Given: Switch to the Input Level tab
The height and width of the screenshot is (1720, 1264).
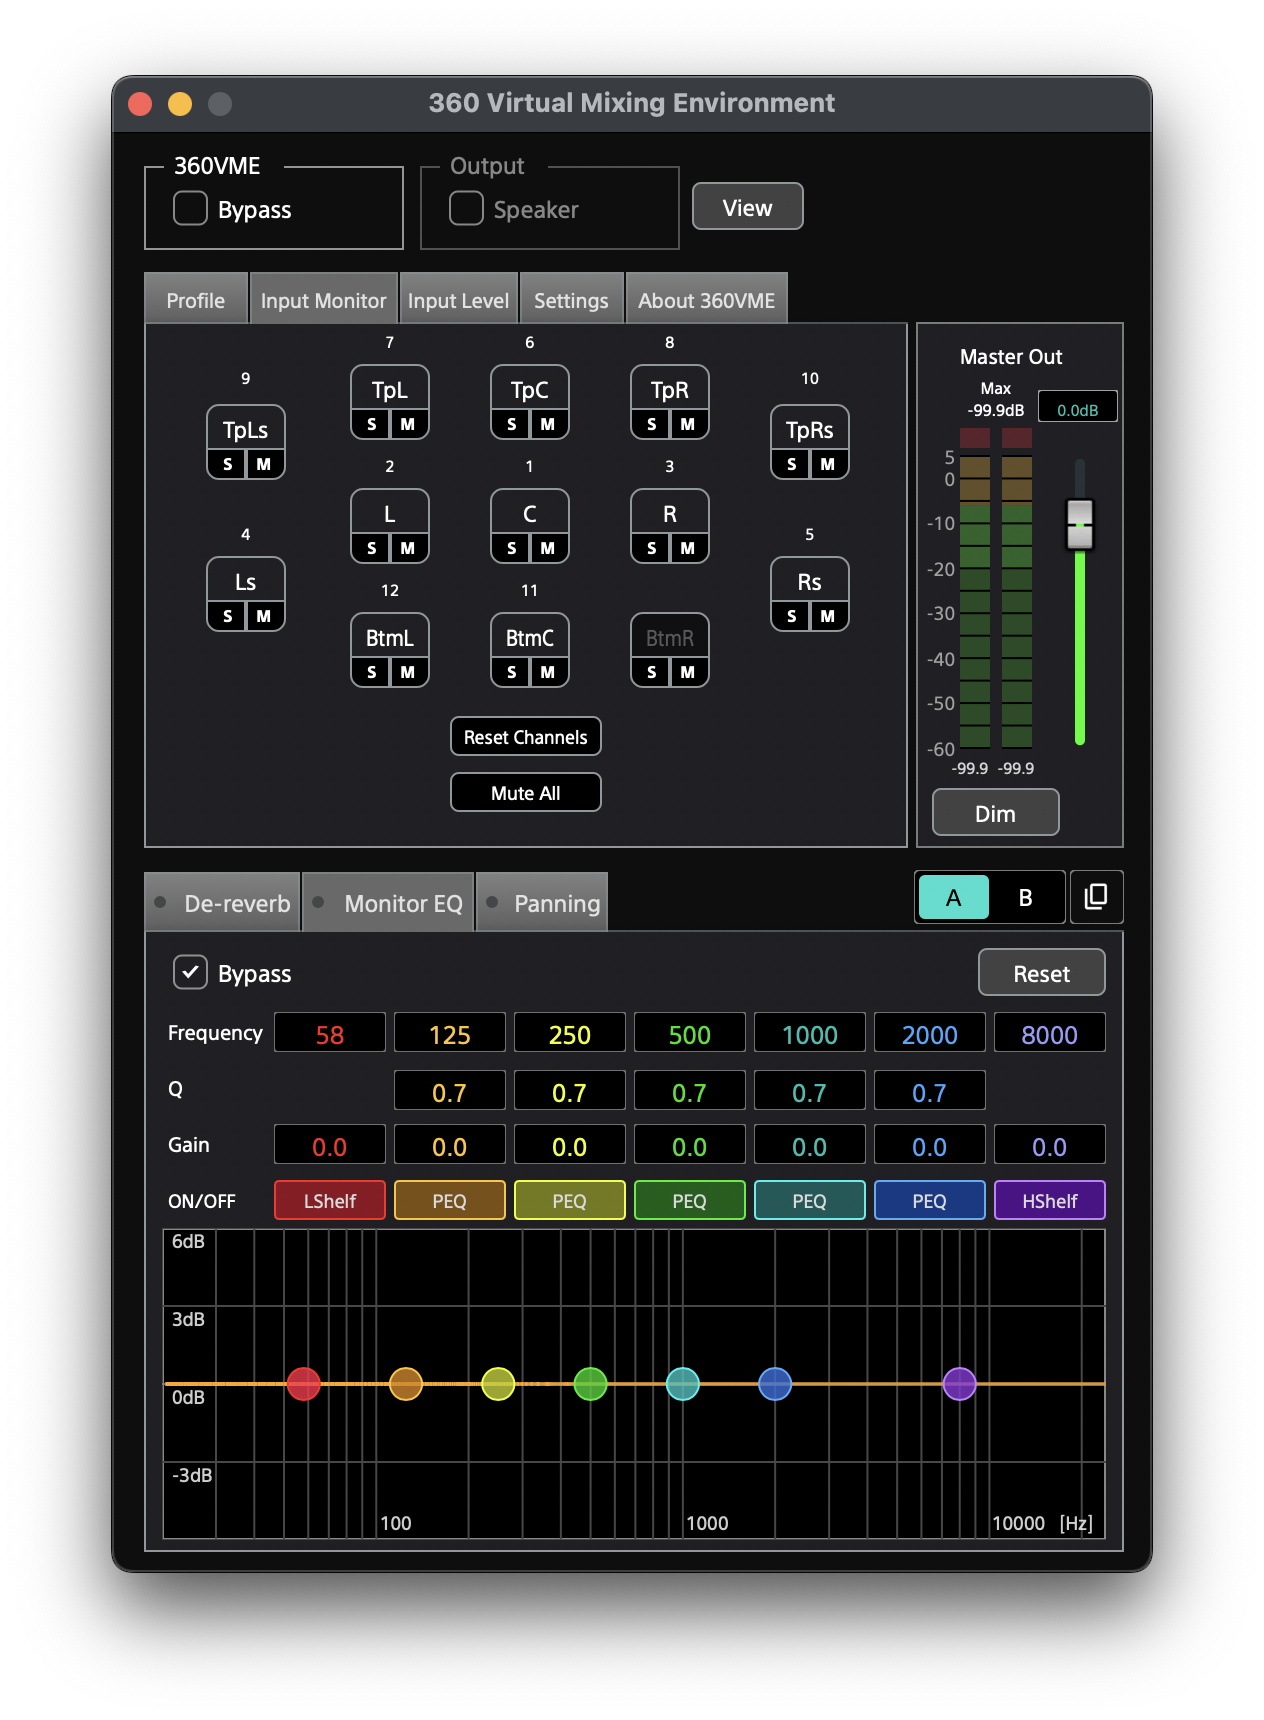Looking at the screenshot, I should tap(458, 300).
